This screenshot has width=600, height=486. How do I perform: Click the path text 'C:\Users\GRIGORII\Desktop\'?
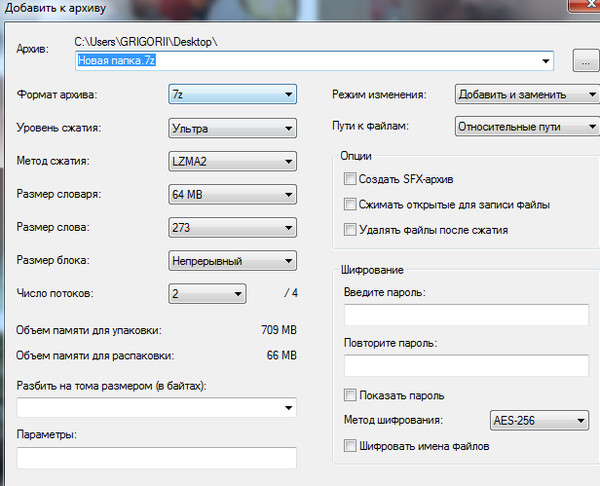[x=146, y=42]
